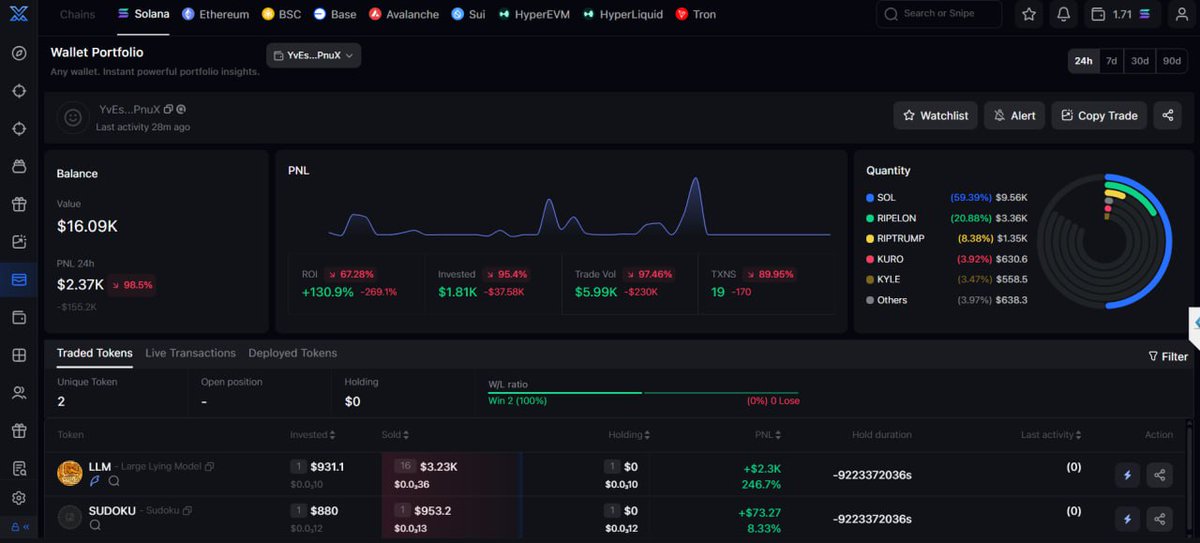Select the highlighted Wallet Portfolio sidebar icon
Screen dimensions: 1200x543
tap(19, 280)
